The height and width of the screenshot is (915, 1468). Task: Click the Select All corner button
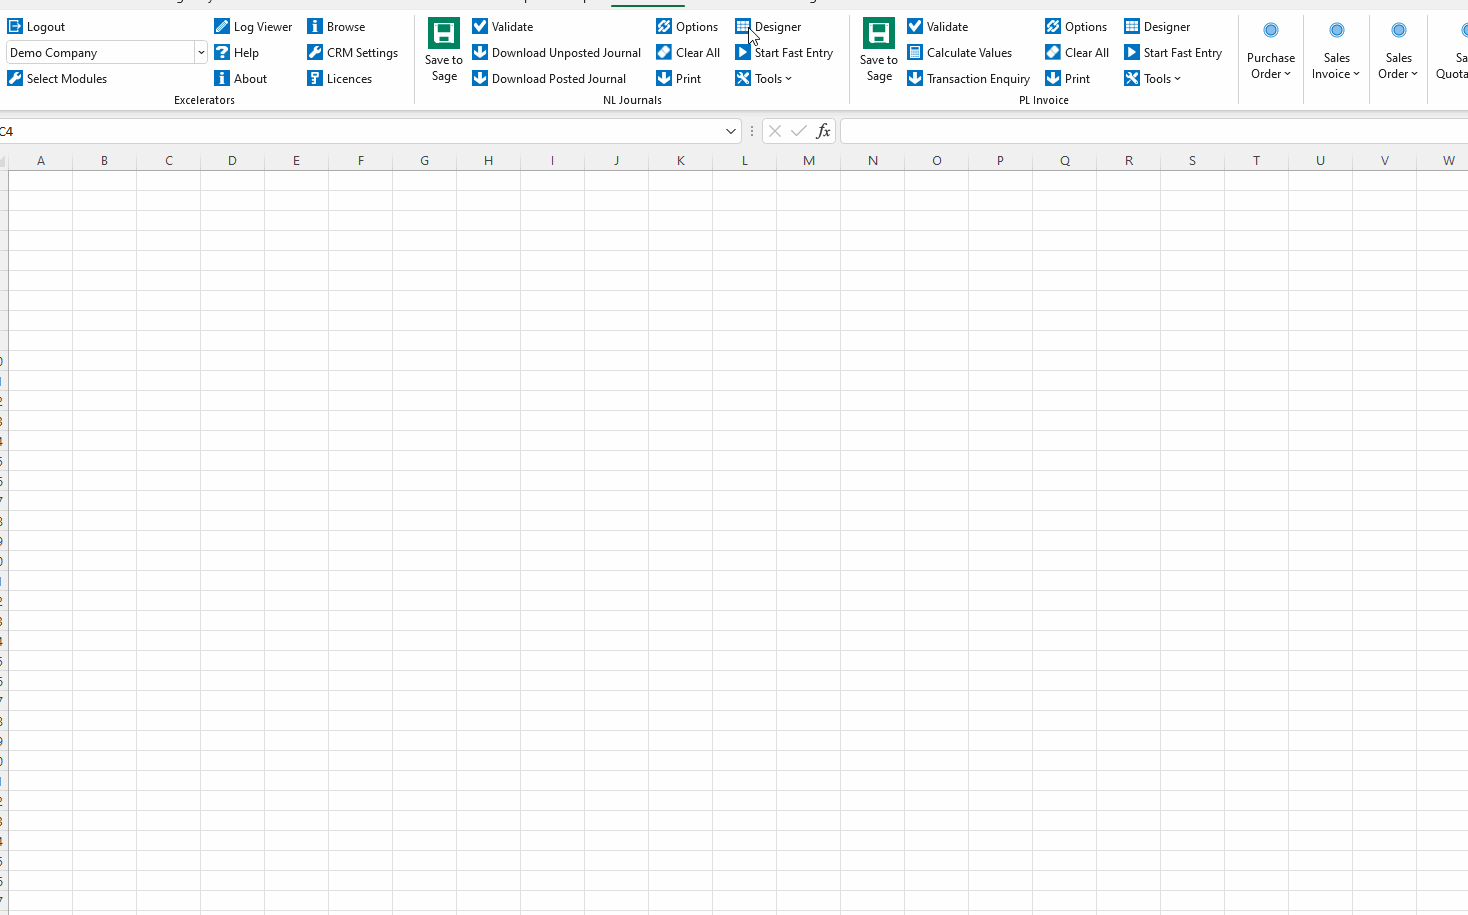pos(4,160)
